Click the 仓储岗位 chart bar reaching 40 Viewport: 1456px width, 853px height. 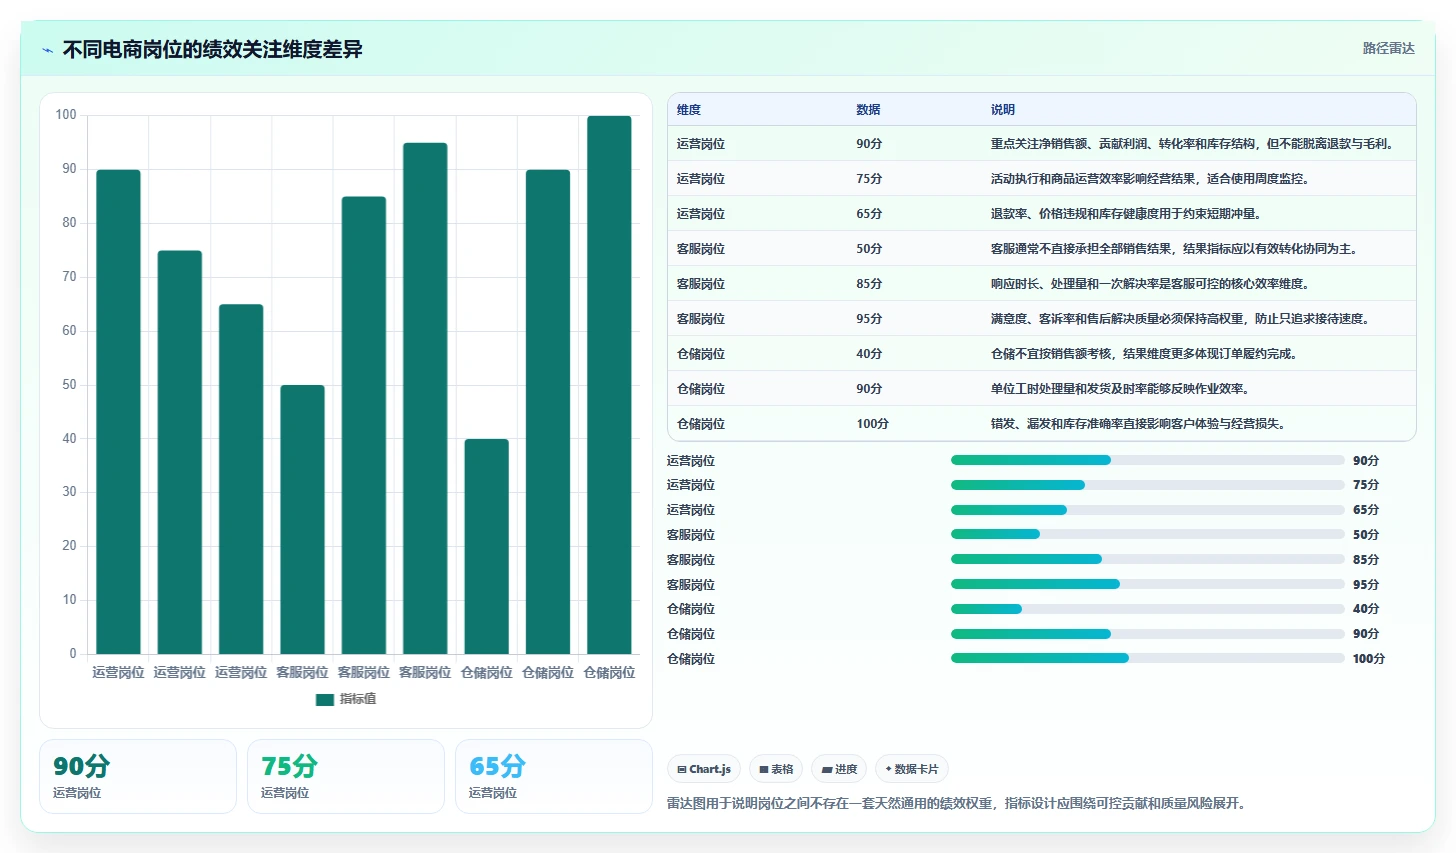click(487, 546)
